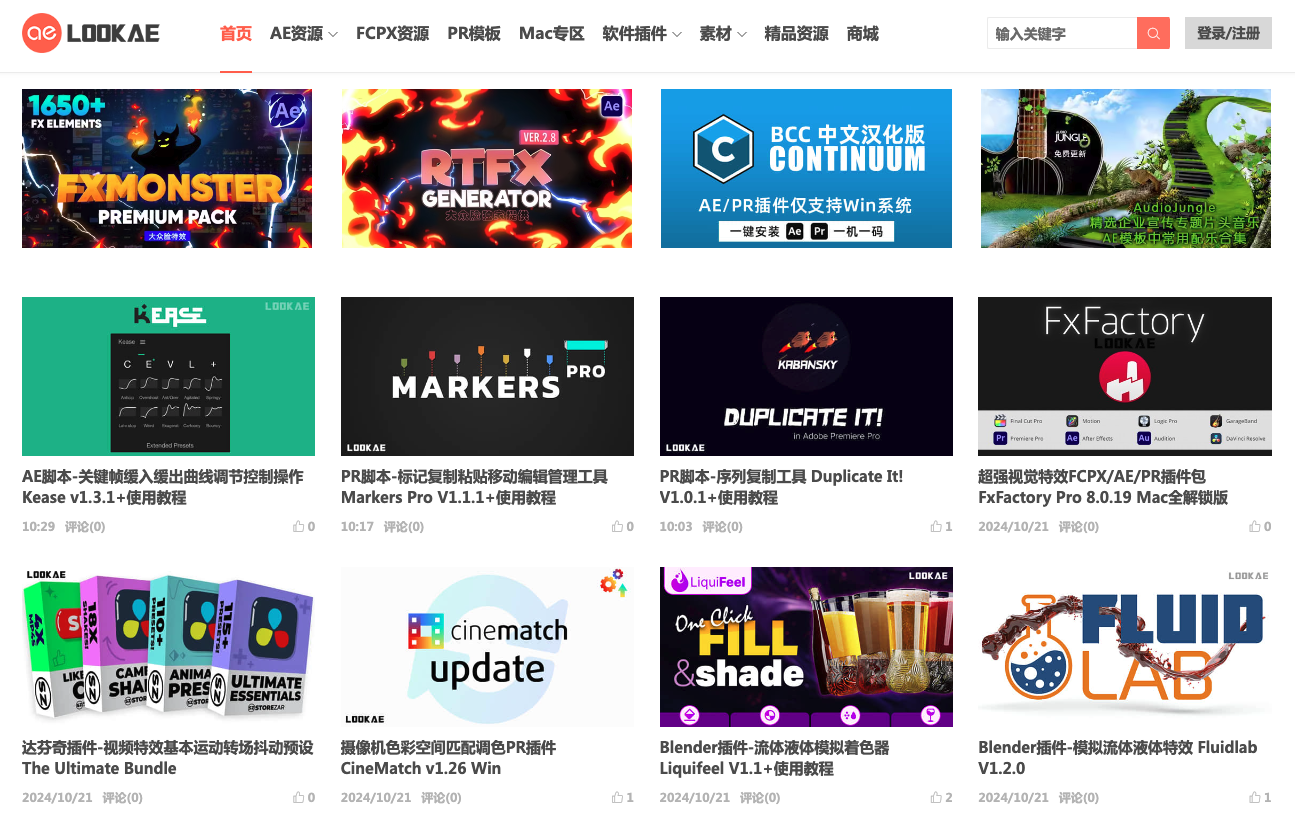
Task: Like the Liquifeel V1.1 post thumbs-up icon
Action: 936,798
